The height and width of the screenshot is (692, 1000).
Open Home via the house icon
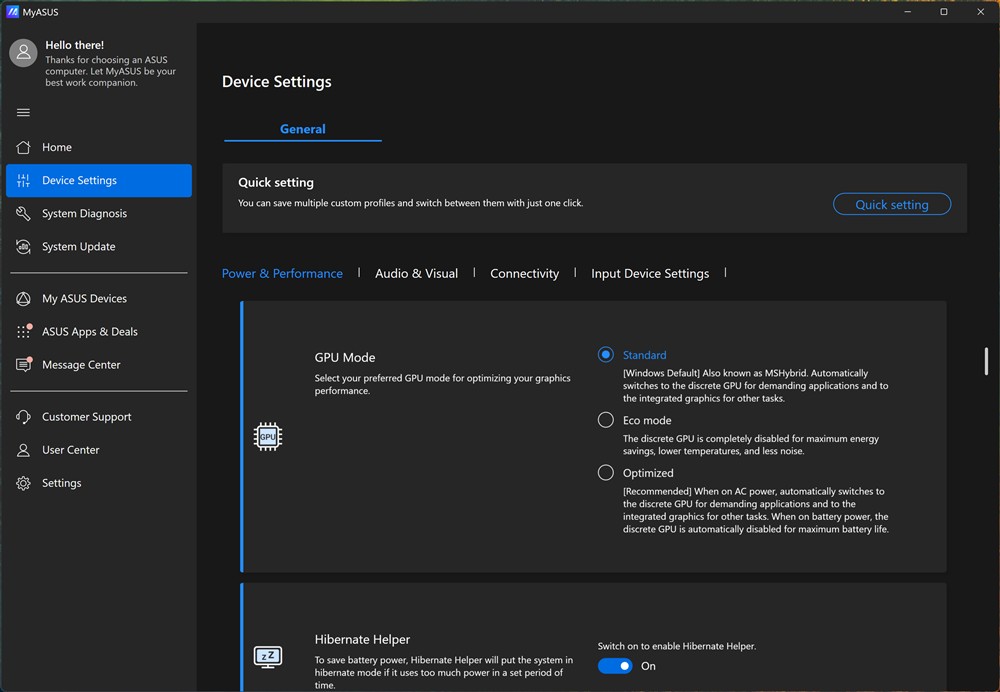[x=24, y=147]
